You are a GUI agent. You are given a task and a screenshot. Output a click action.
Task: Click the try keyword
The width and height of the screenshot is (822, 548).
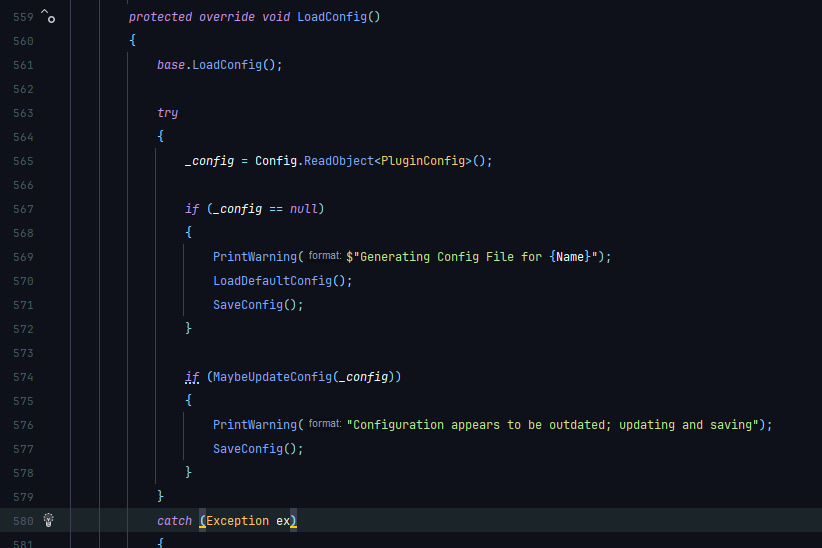[168, 113]
